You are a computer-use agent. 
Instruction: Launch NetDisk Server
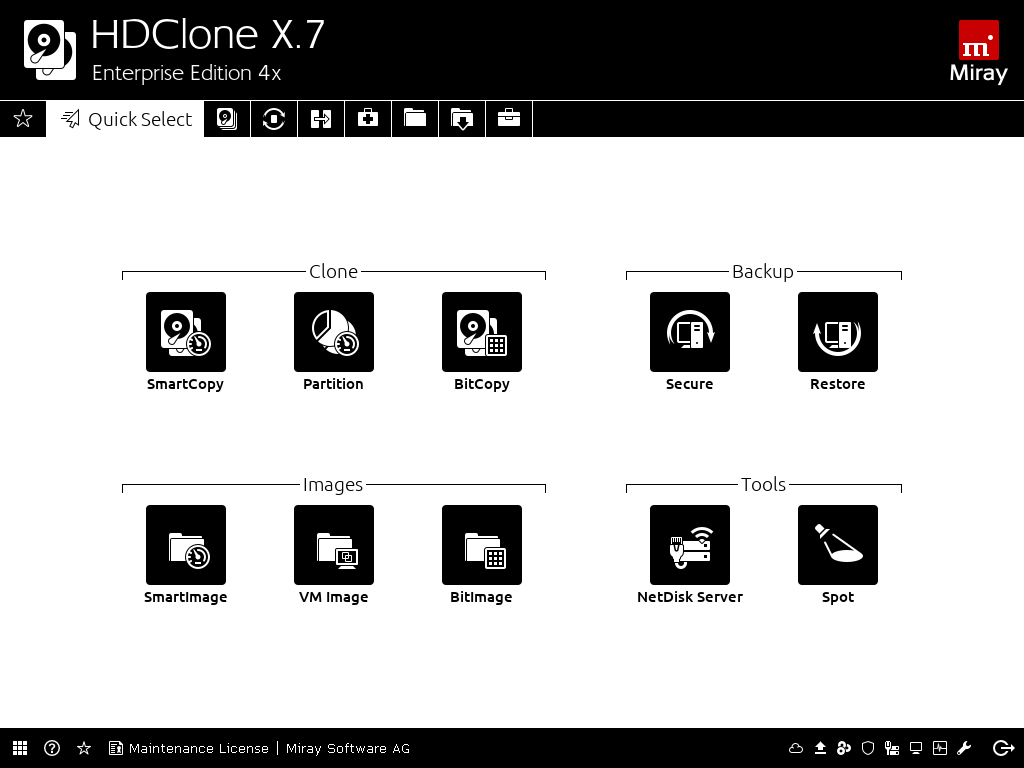click(x=689, y=545)
